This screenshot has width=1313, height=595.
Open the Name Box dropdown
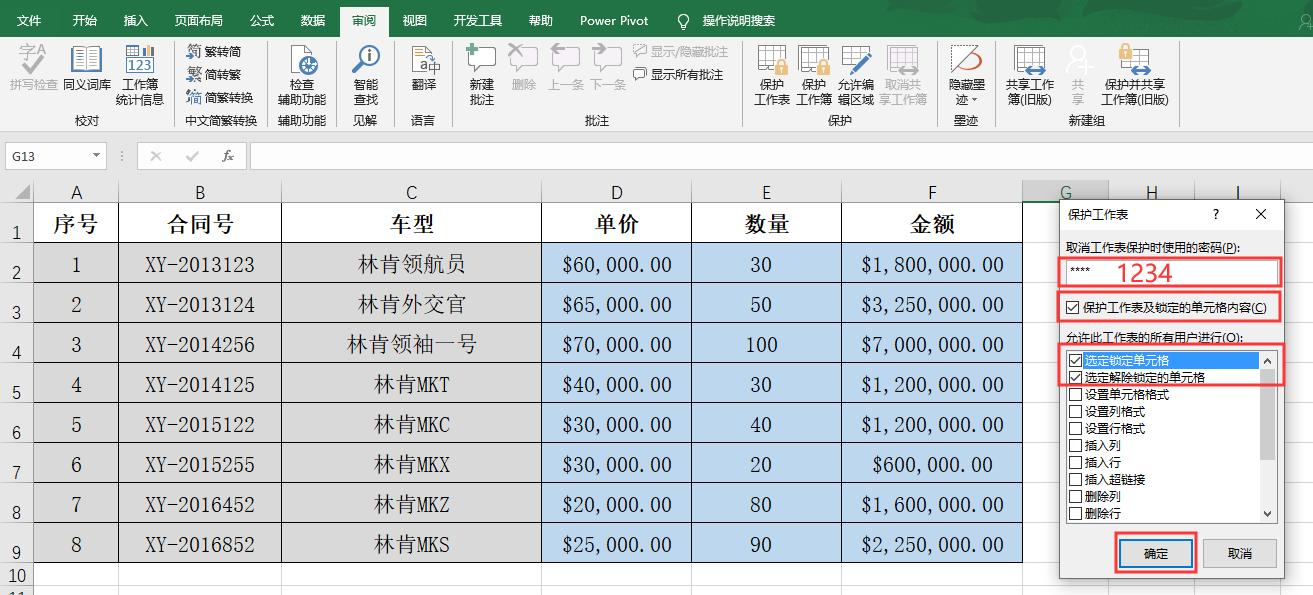[95, 157]
